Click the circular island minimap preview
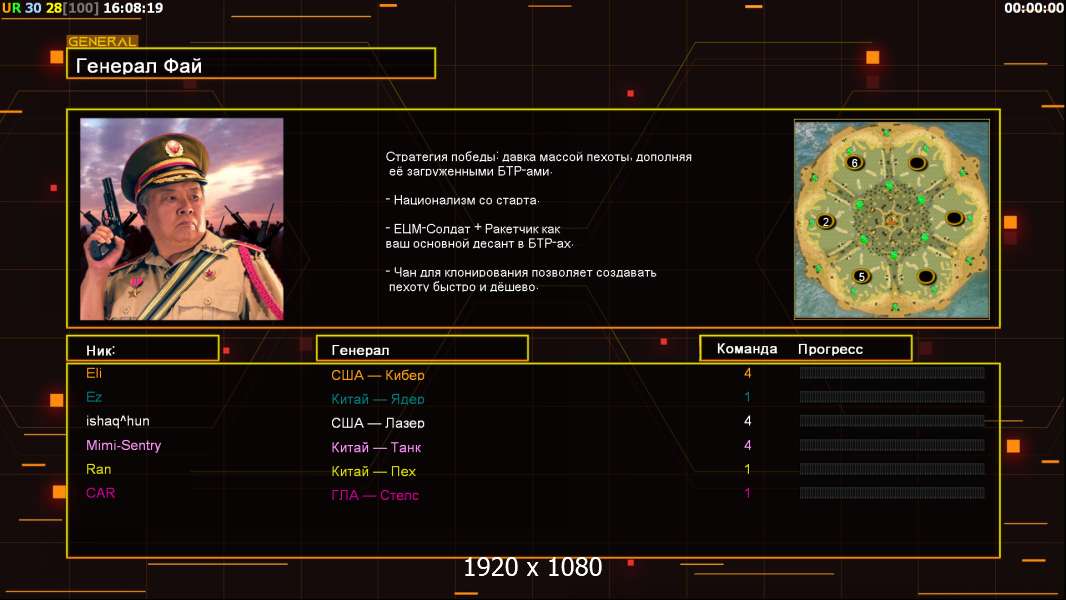This screenshot has width=1066, height=600. coord(892,219)
